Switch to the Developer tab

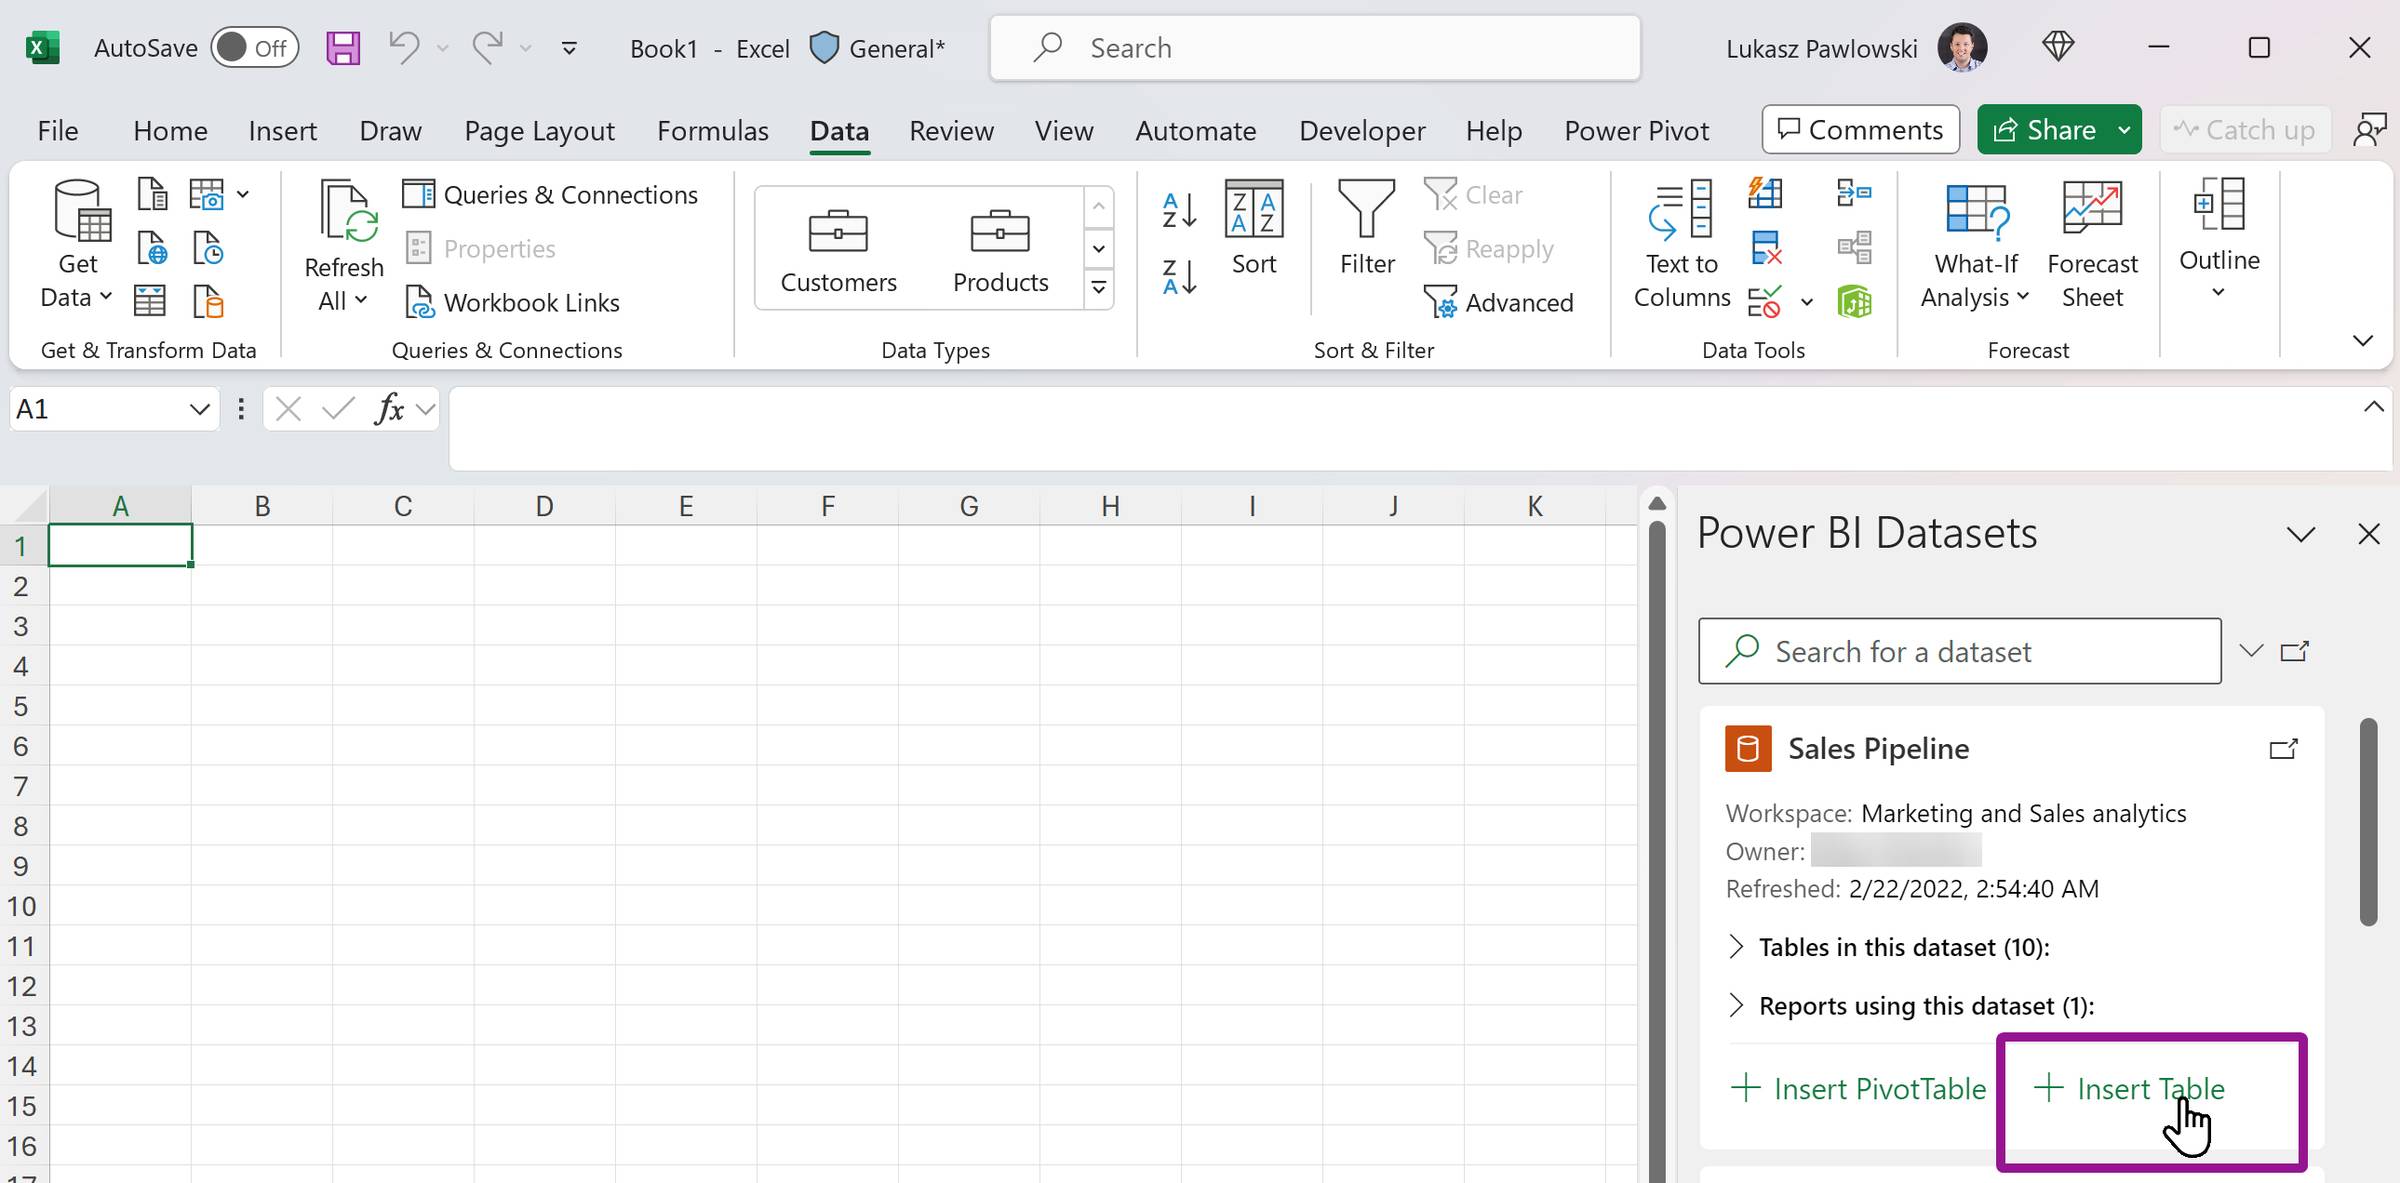[x=1362, y=131]
